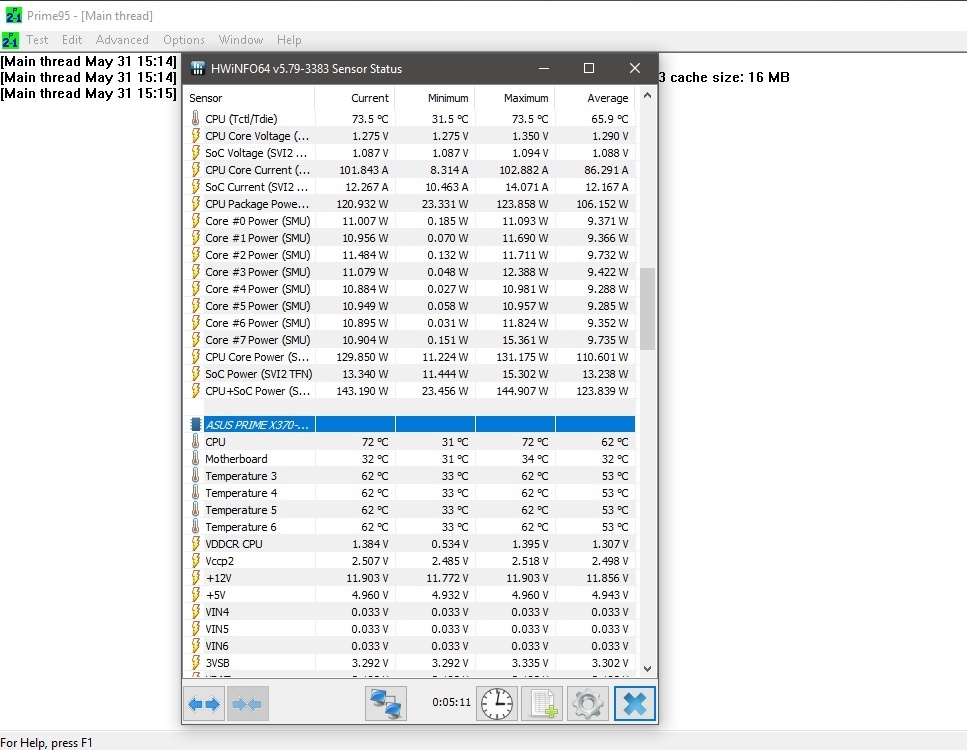The height and width of the screenshot is (750, 967).
Task: Click the sensor list vertical scrollbar thumb
Action: (x=647, y=308)
